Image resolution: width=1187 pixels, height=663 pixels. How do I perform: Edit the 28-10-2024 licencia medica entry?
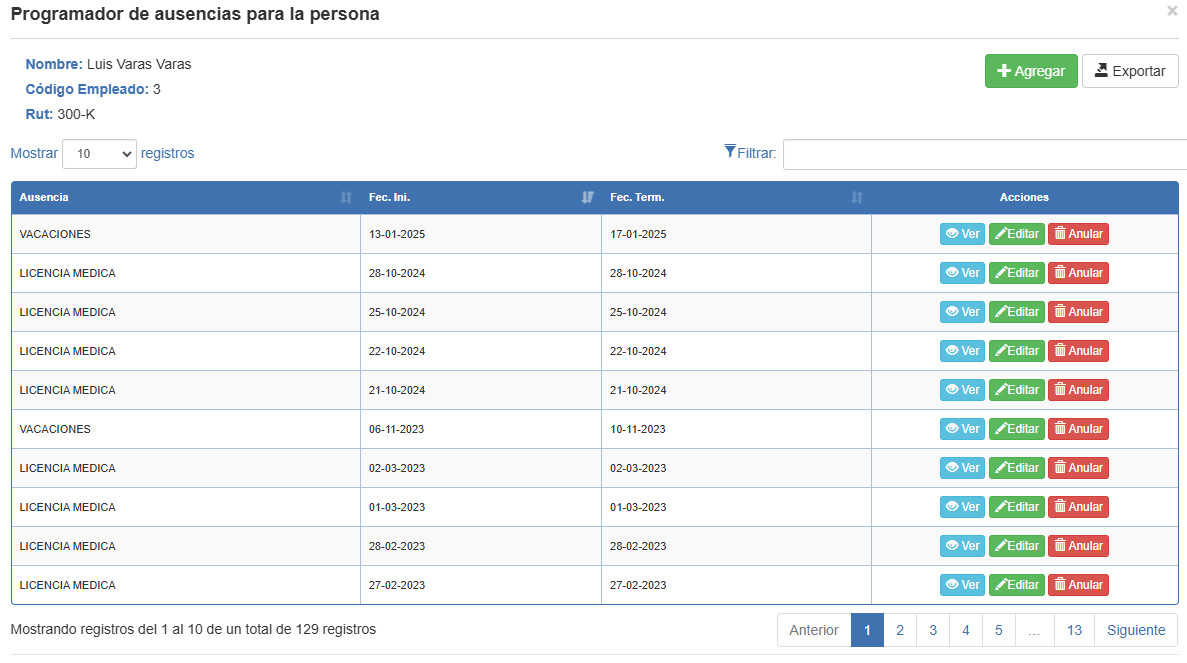[1017, 273]
